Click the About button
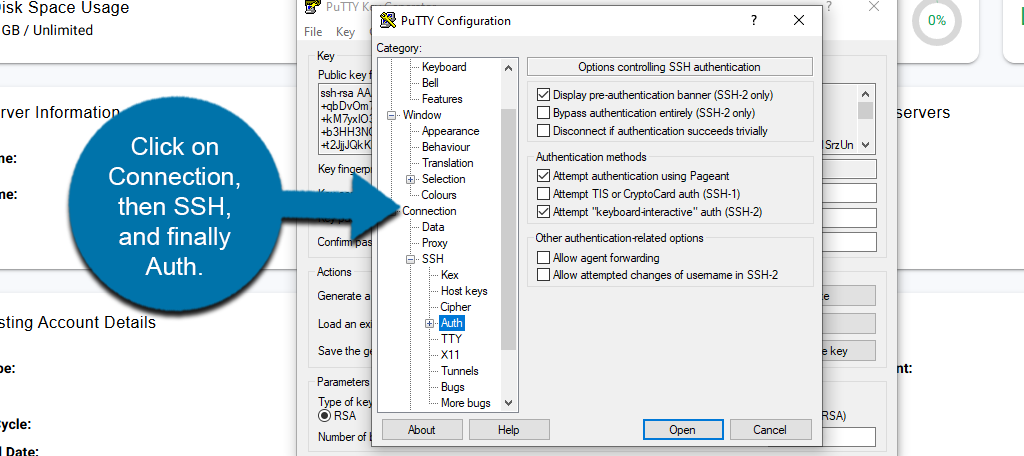Viewport: 1024px width, 456px height. (421, 430)
